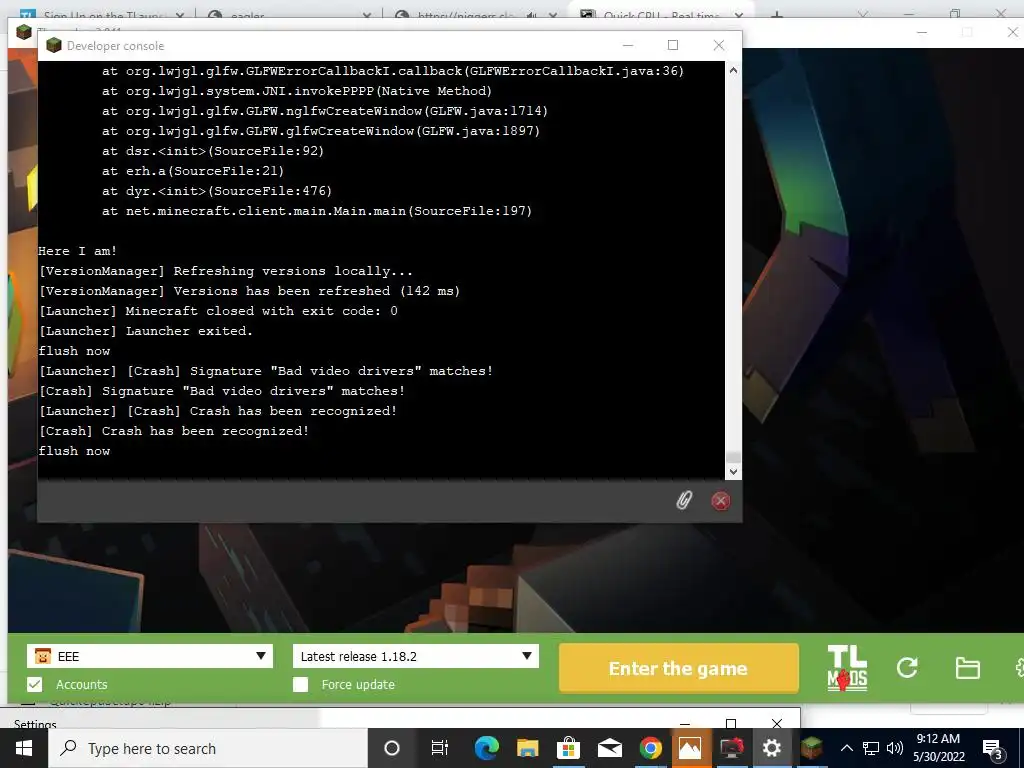Click the TLauncher window grass block icon

[24, 31]
